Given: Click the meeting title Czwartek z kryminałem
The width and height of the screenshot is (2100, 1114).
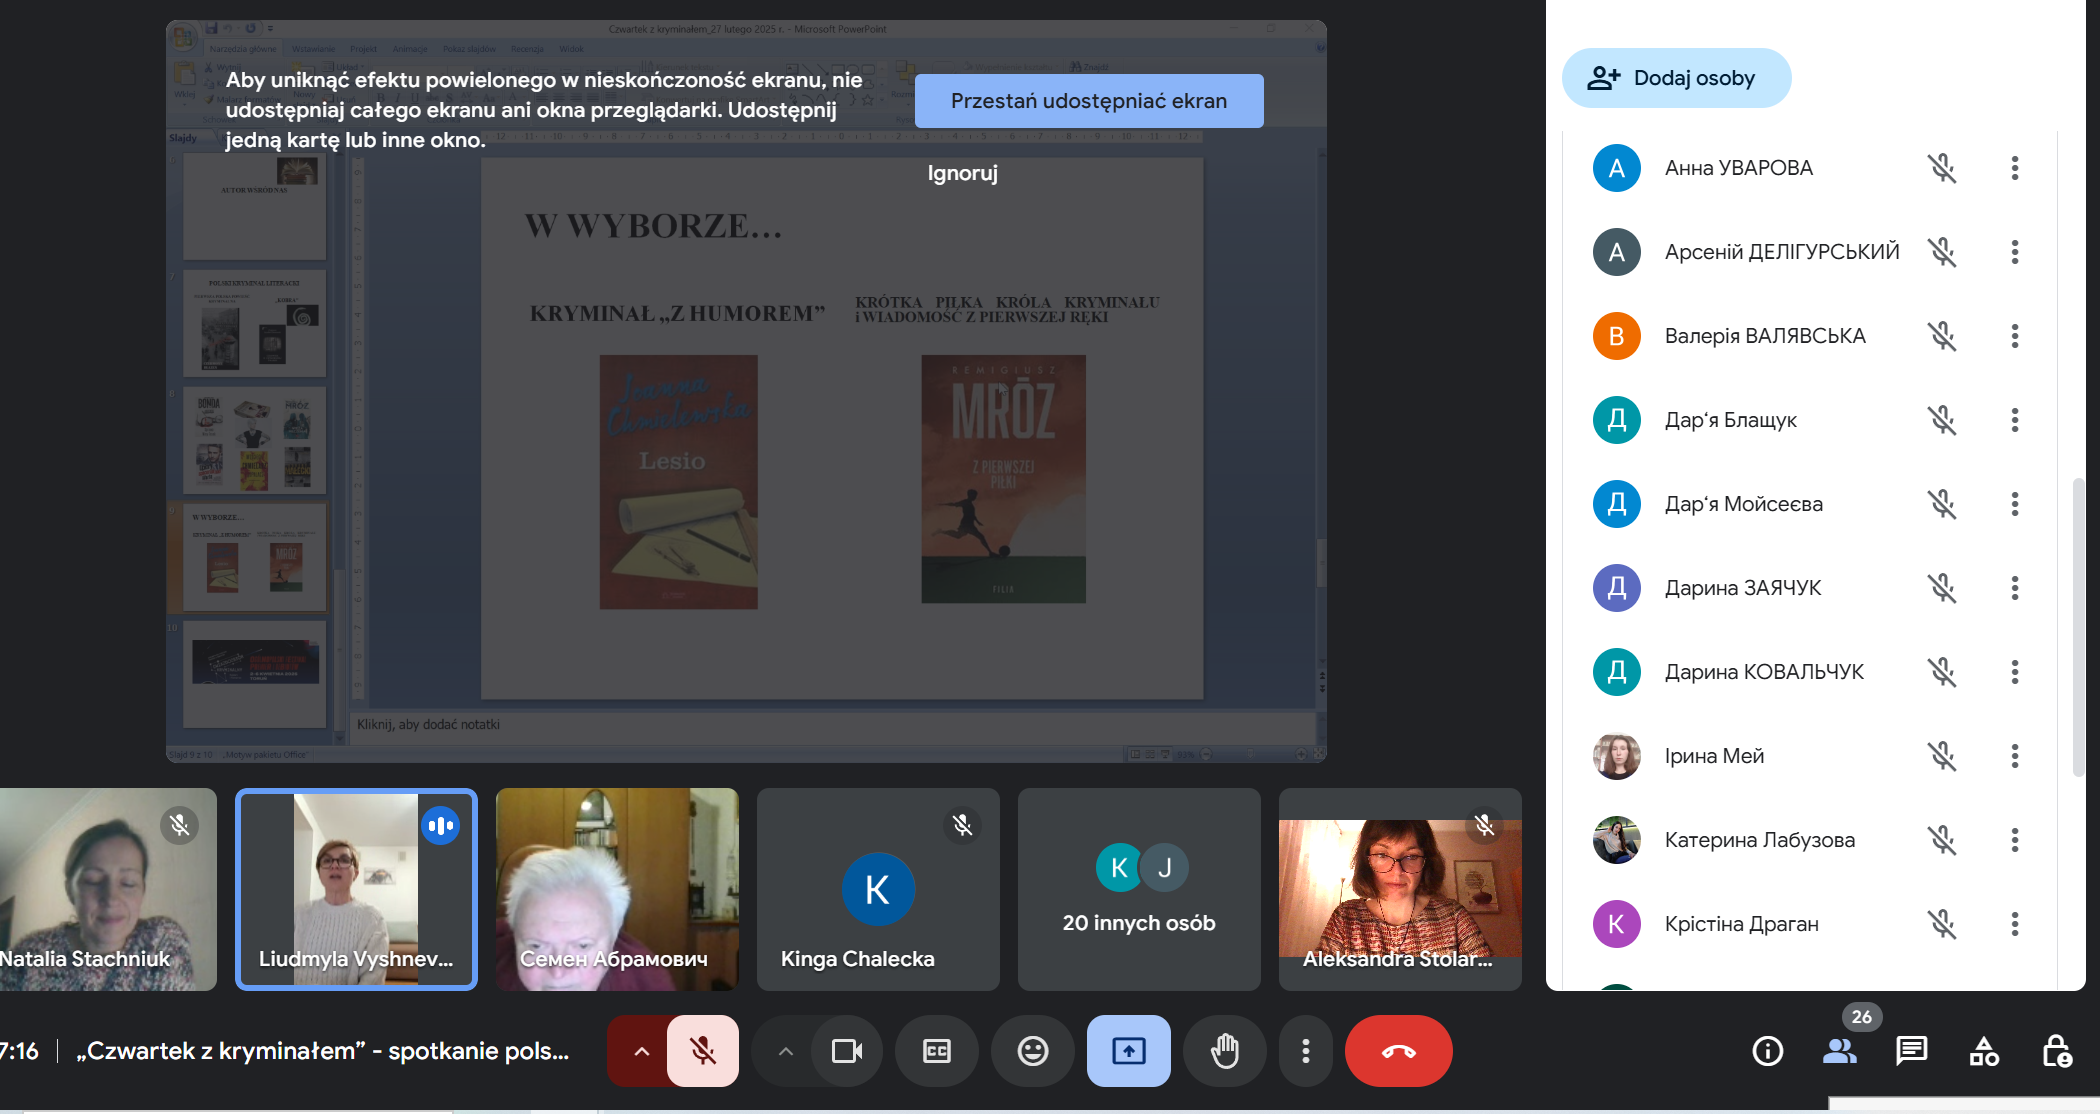Looking at the screenshot, I should click(x=323, y=1051).
